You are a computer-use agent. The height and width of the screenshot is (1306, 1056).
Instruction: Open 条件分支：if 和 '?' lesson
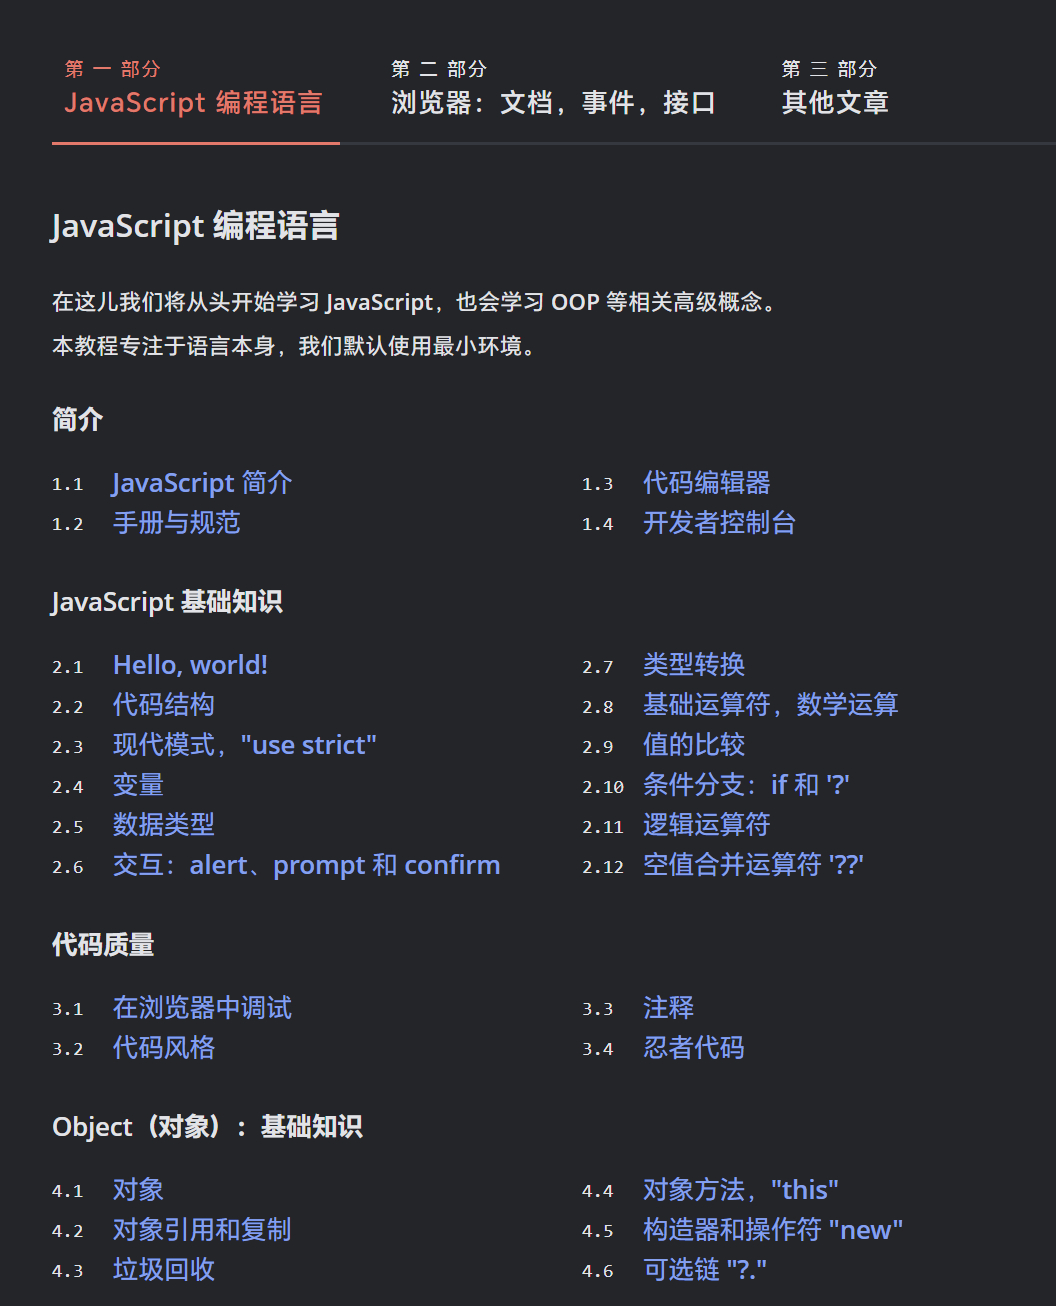coord(746,785)
